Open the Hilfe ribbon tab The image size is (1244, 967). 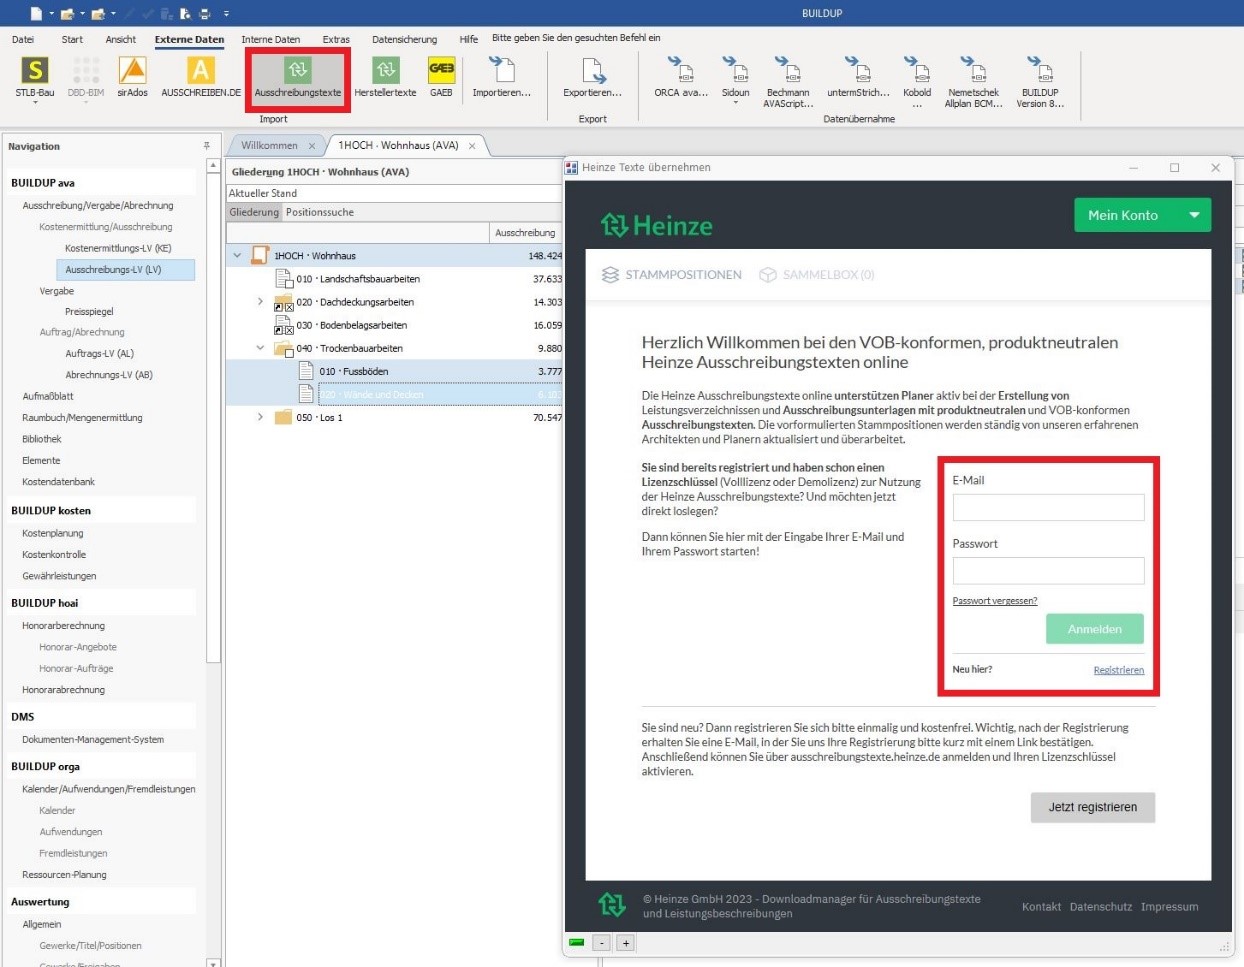469,40
